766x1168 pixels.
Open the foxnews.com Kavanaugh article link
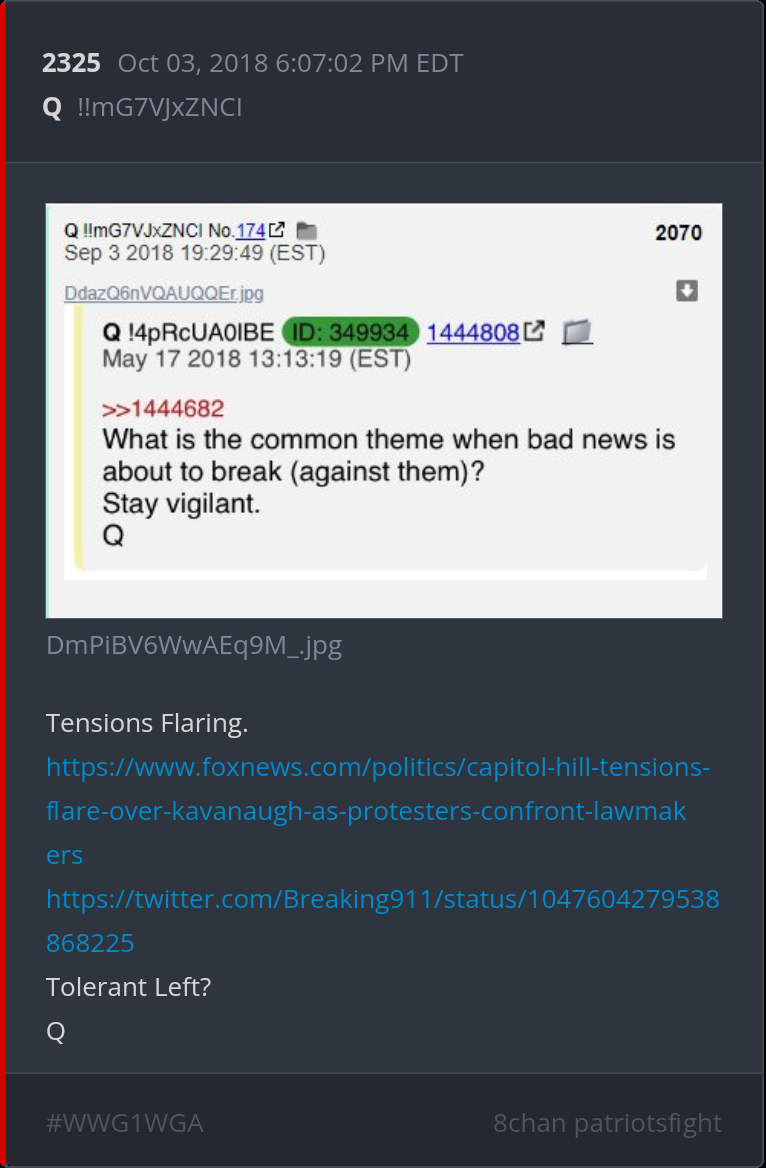point(378,810)
